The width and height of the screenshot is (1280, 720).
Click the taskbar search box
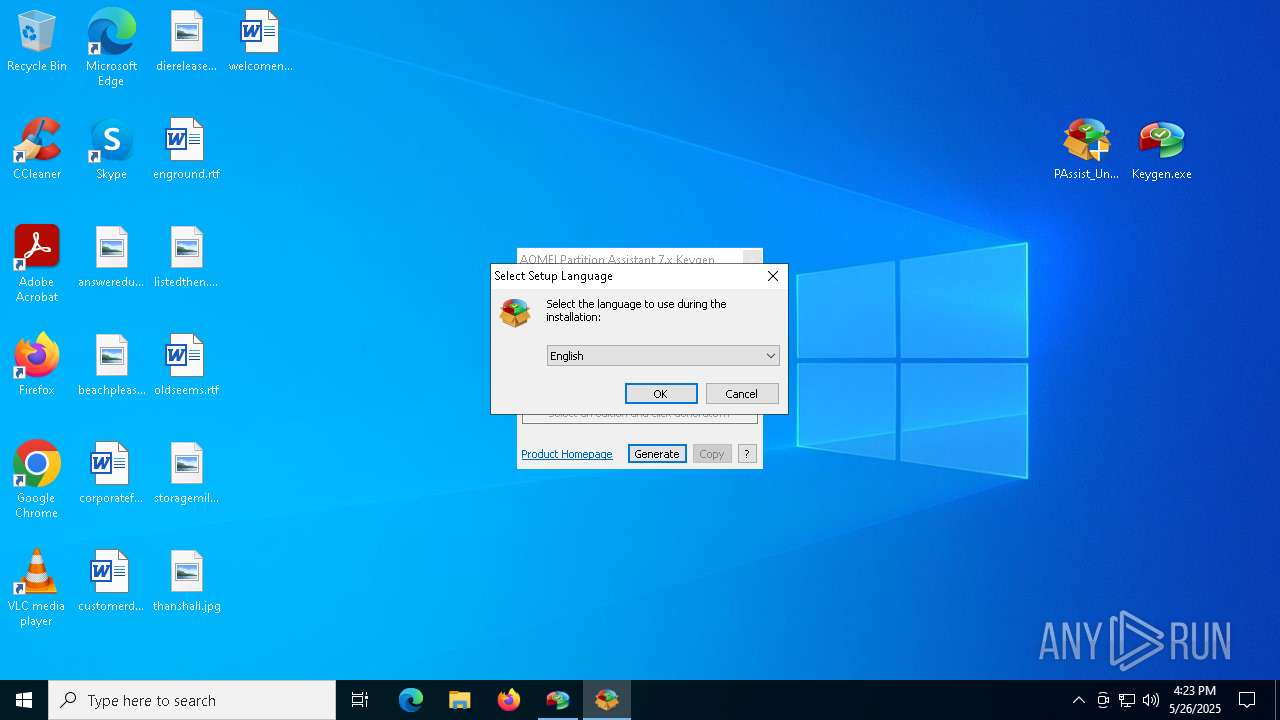(x=192, y=700)
